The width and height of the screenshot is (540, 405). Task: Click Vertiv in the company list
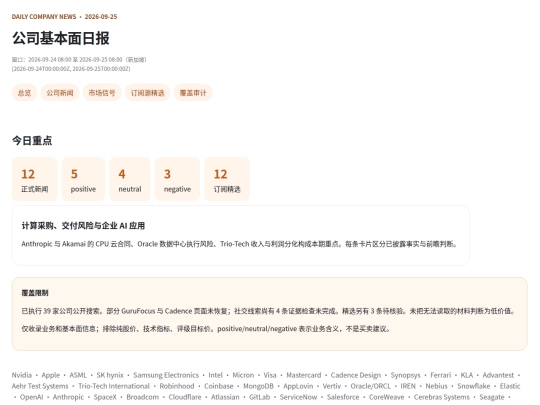(x=332, y=386)
